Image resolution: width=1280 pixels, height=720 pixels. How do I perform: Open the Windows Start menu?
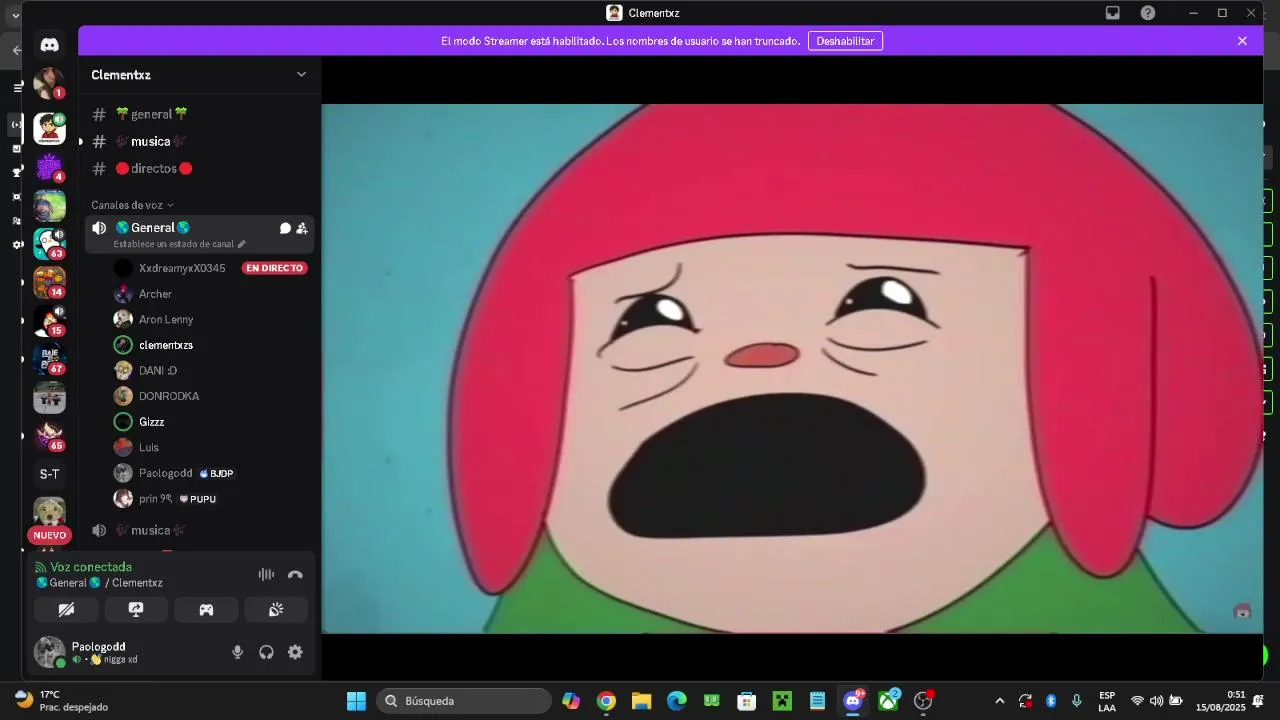(356, 701)
